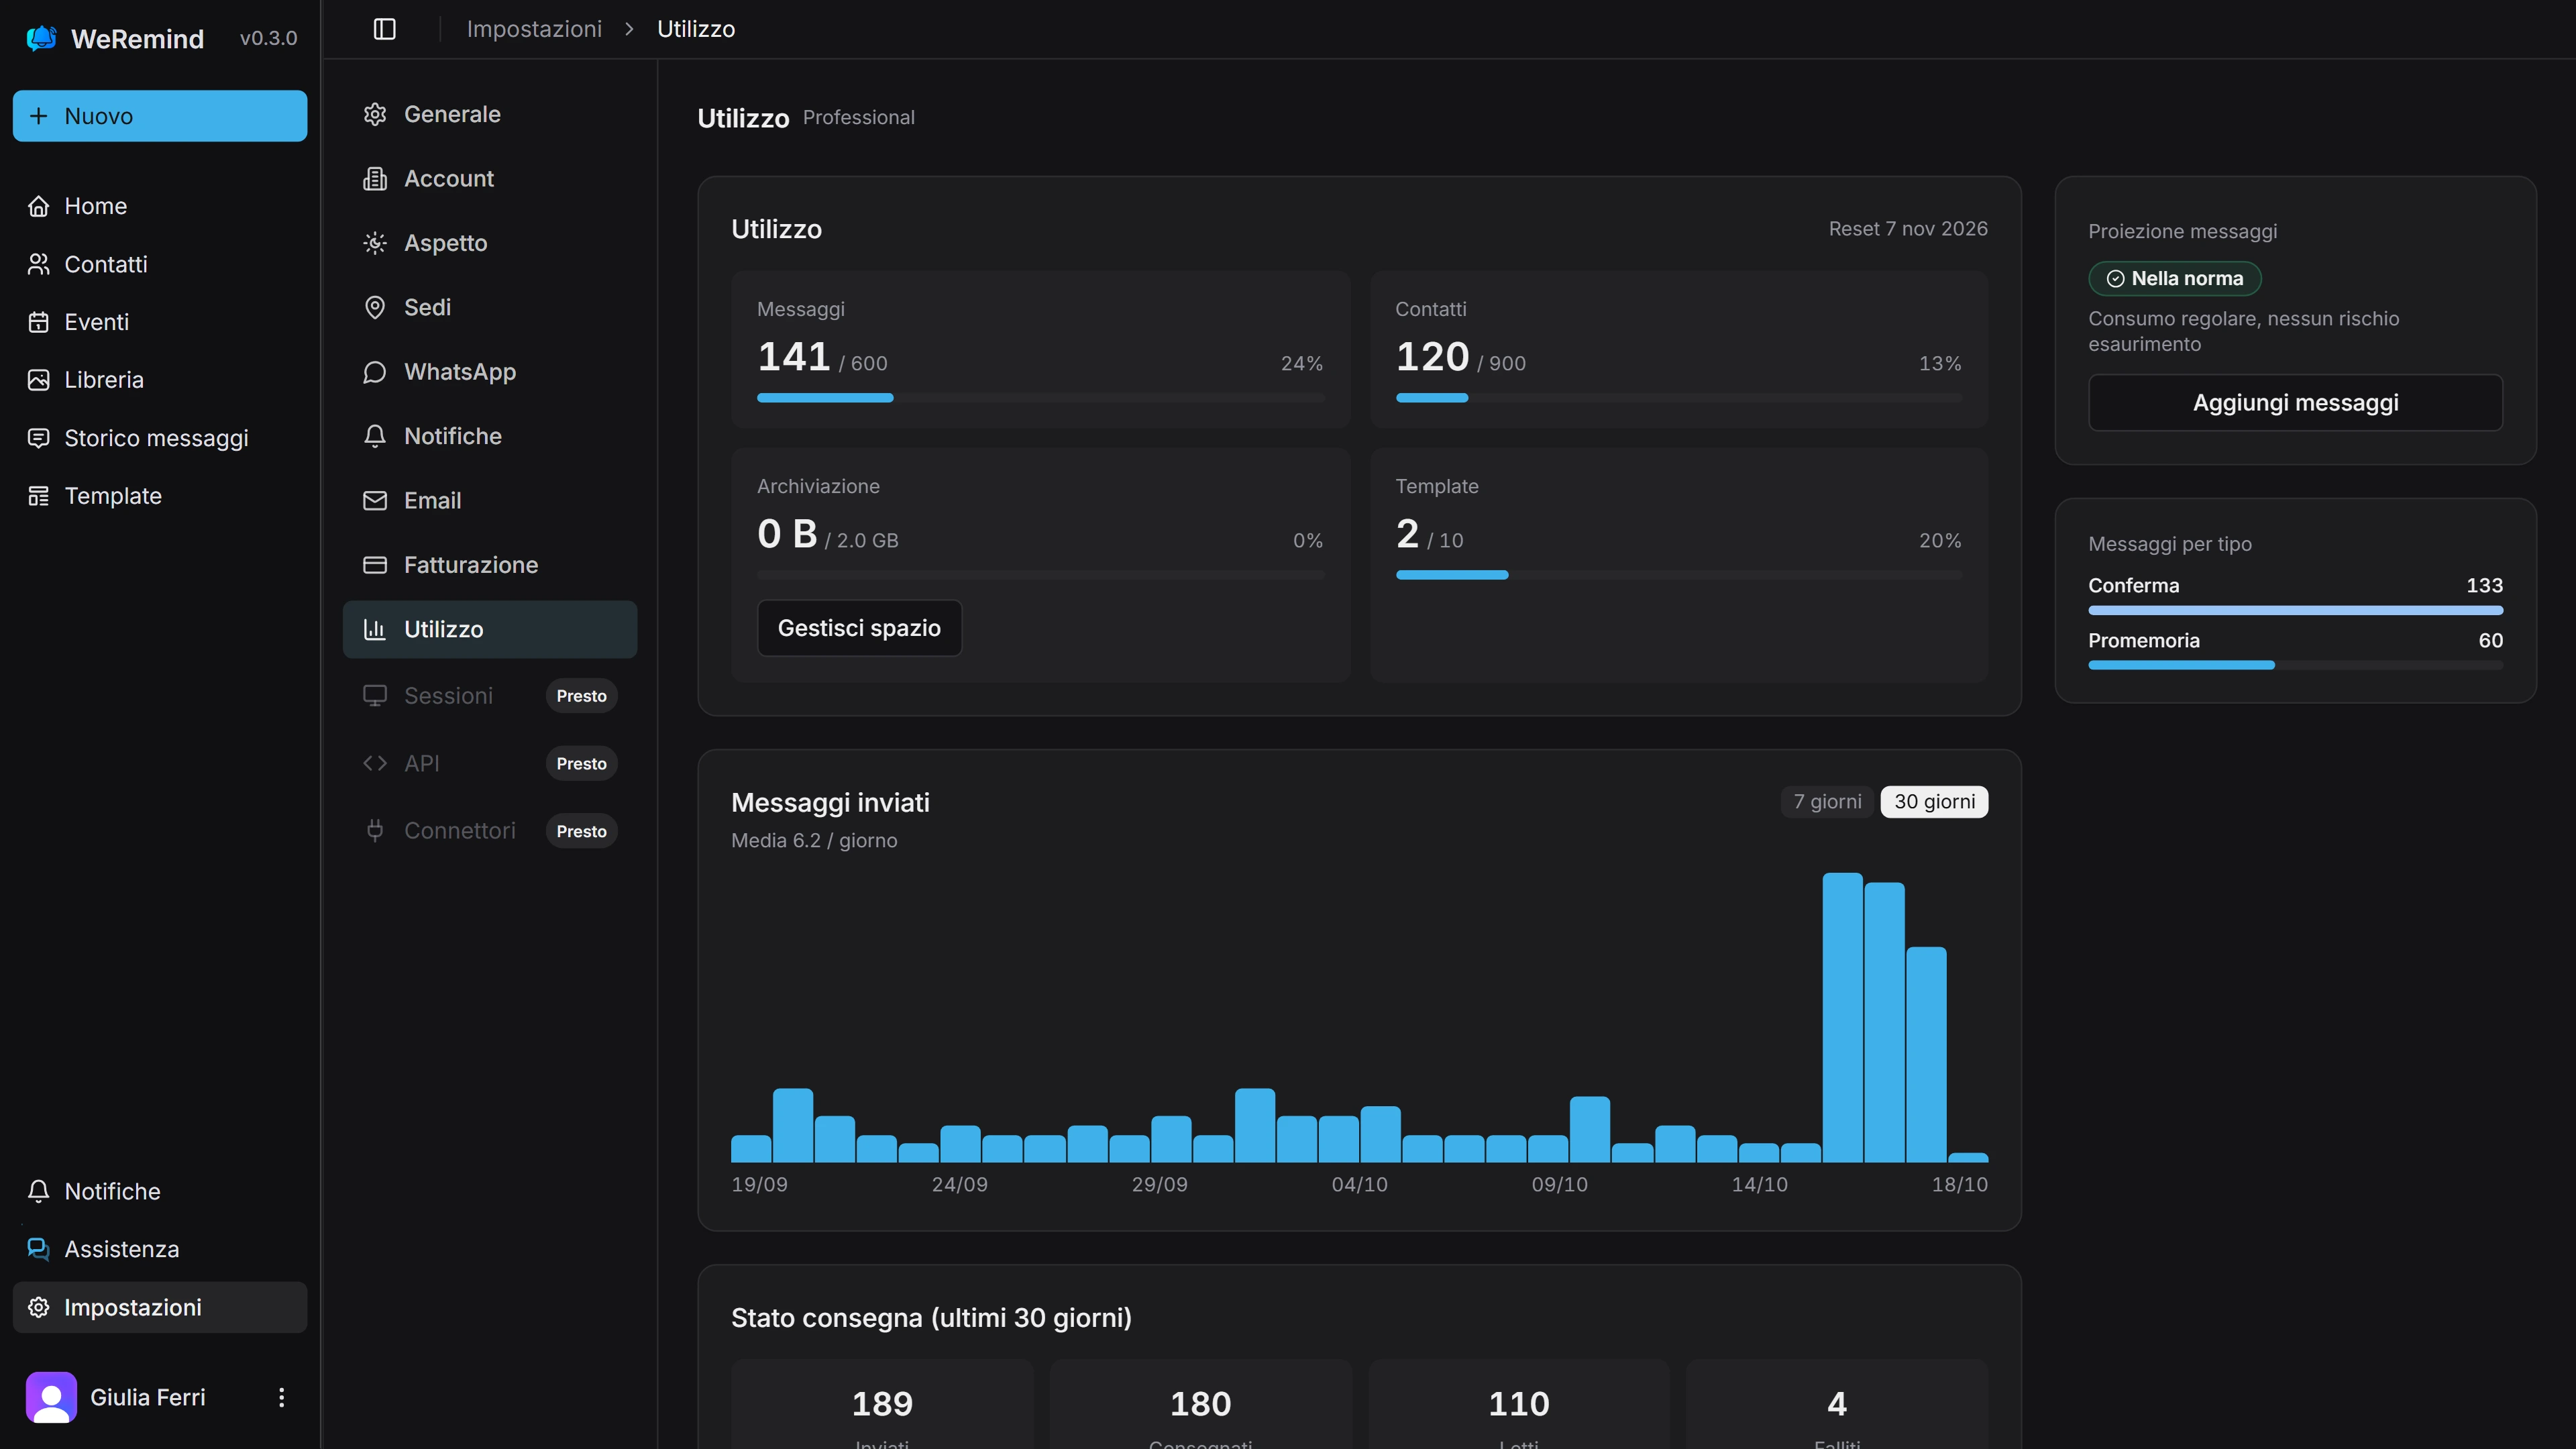Click Aggiungi messaggi button
2576x1449 pixels.
click(x=2295, y=403)
